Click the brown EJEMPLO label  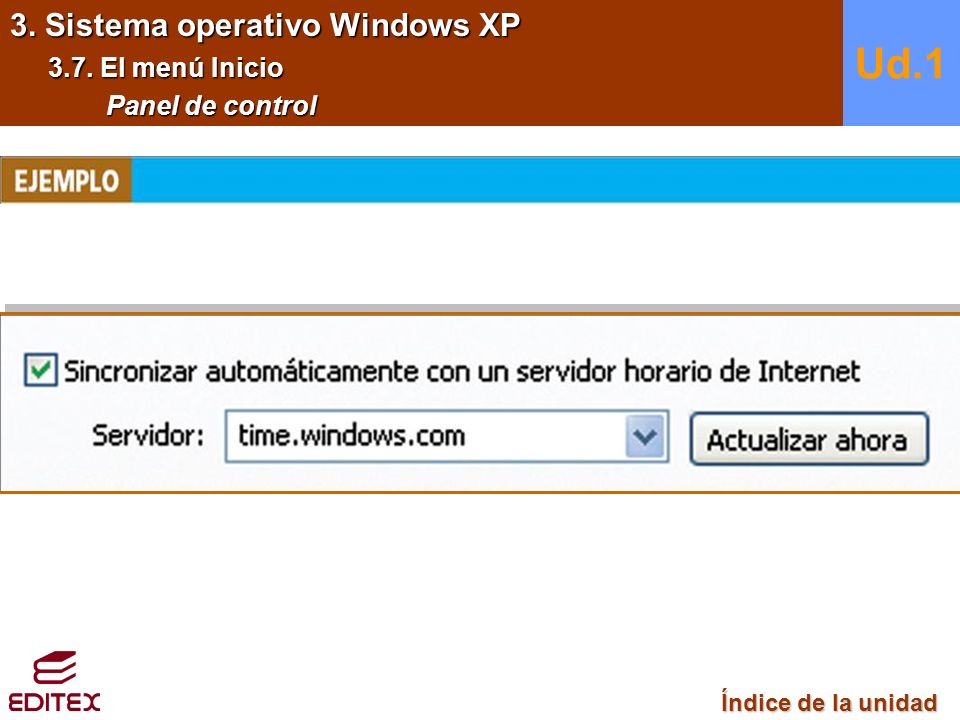(66, 180)
